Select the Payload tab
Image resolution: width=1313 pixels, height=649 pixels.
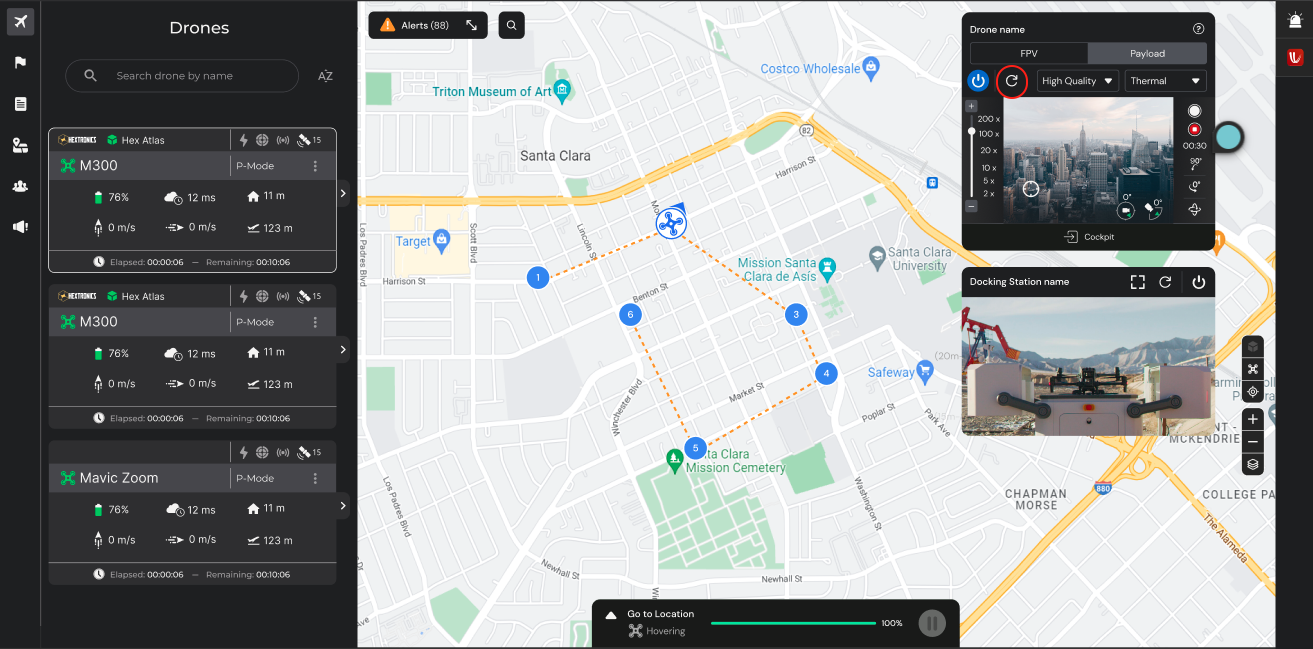[x=1147, y=54]
